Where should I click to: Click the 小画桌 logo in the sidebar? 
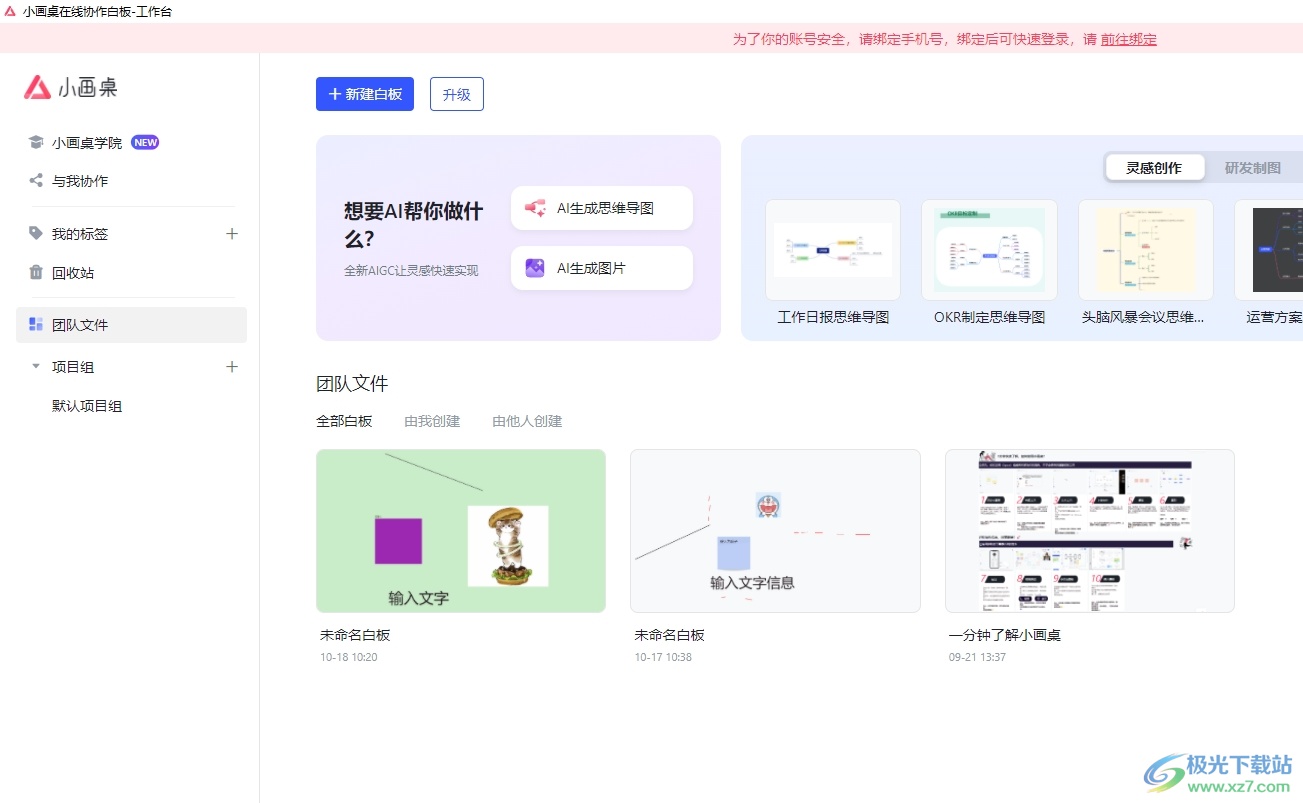coord(71,88)
